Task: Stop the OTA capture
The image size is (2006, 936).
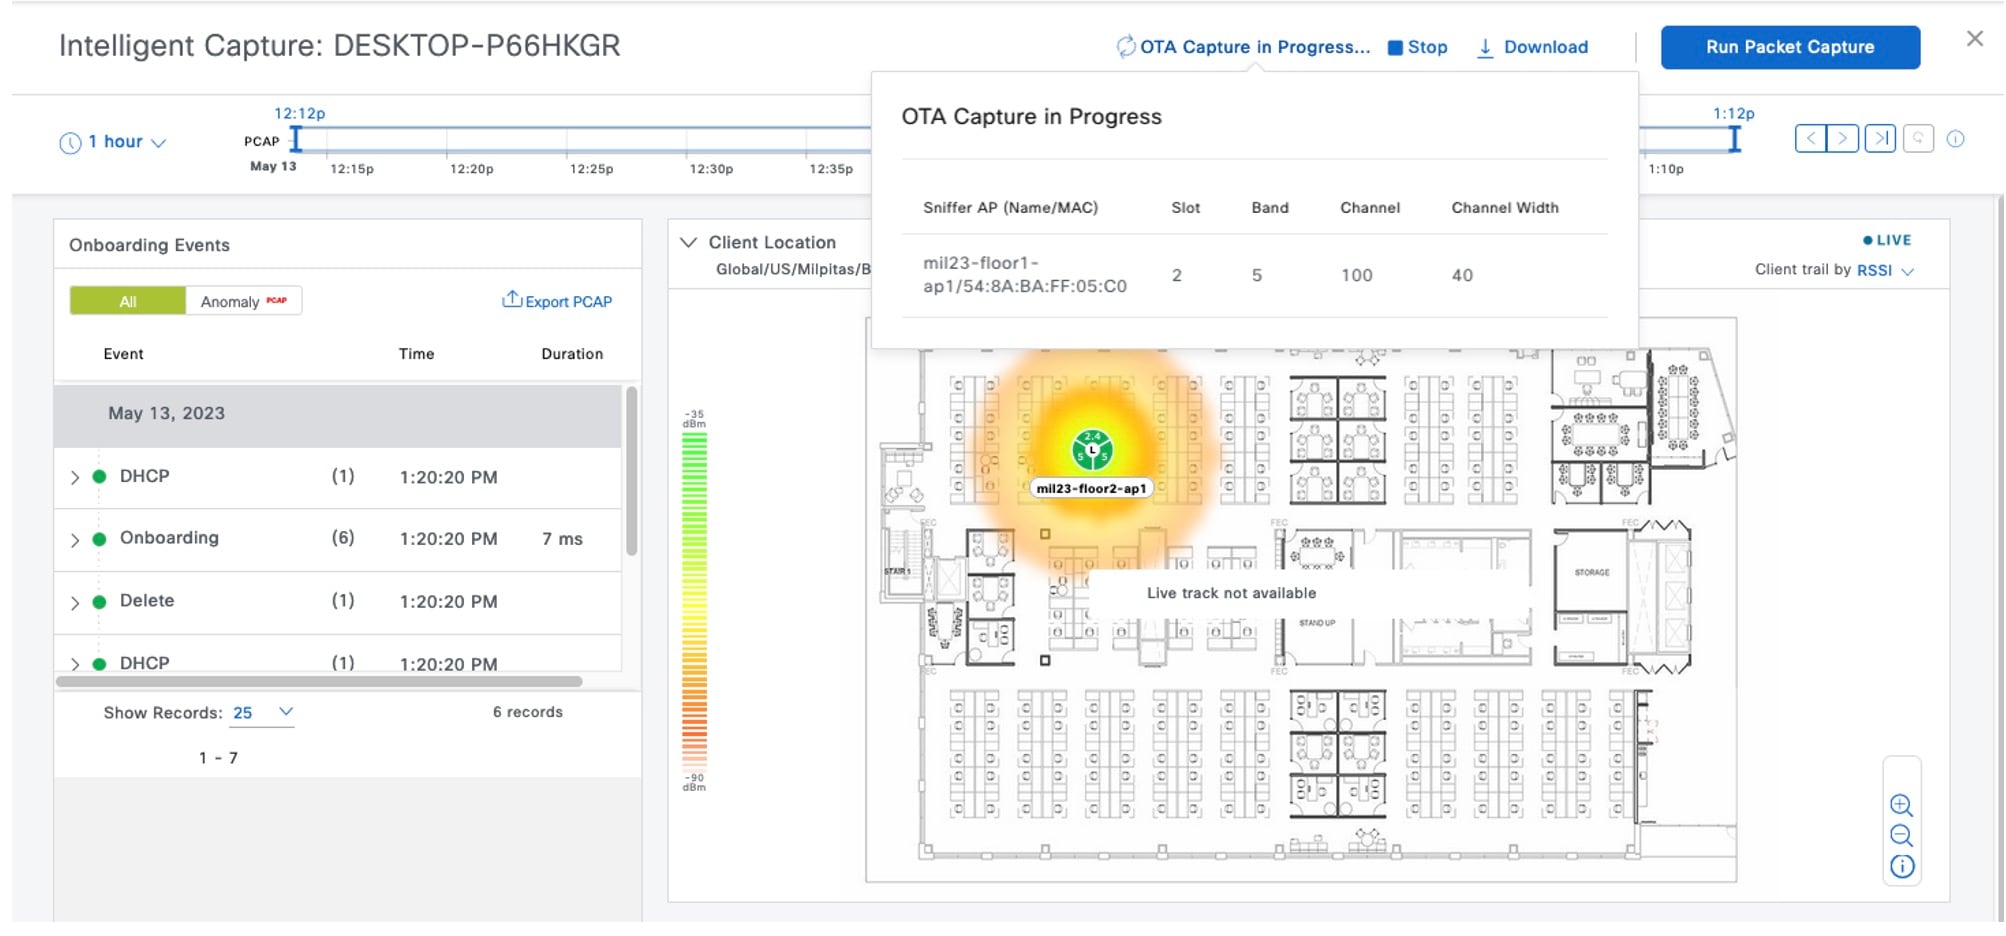Action: (x=1418, y=47)
